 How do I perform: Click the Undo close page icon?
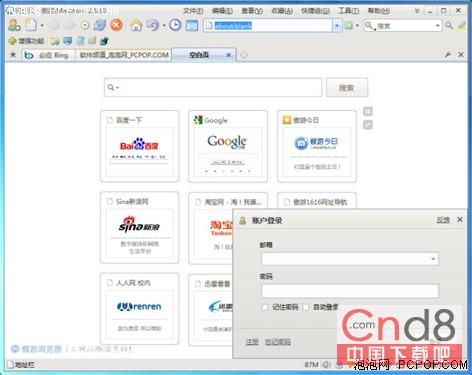[x=153, y=25]
